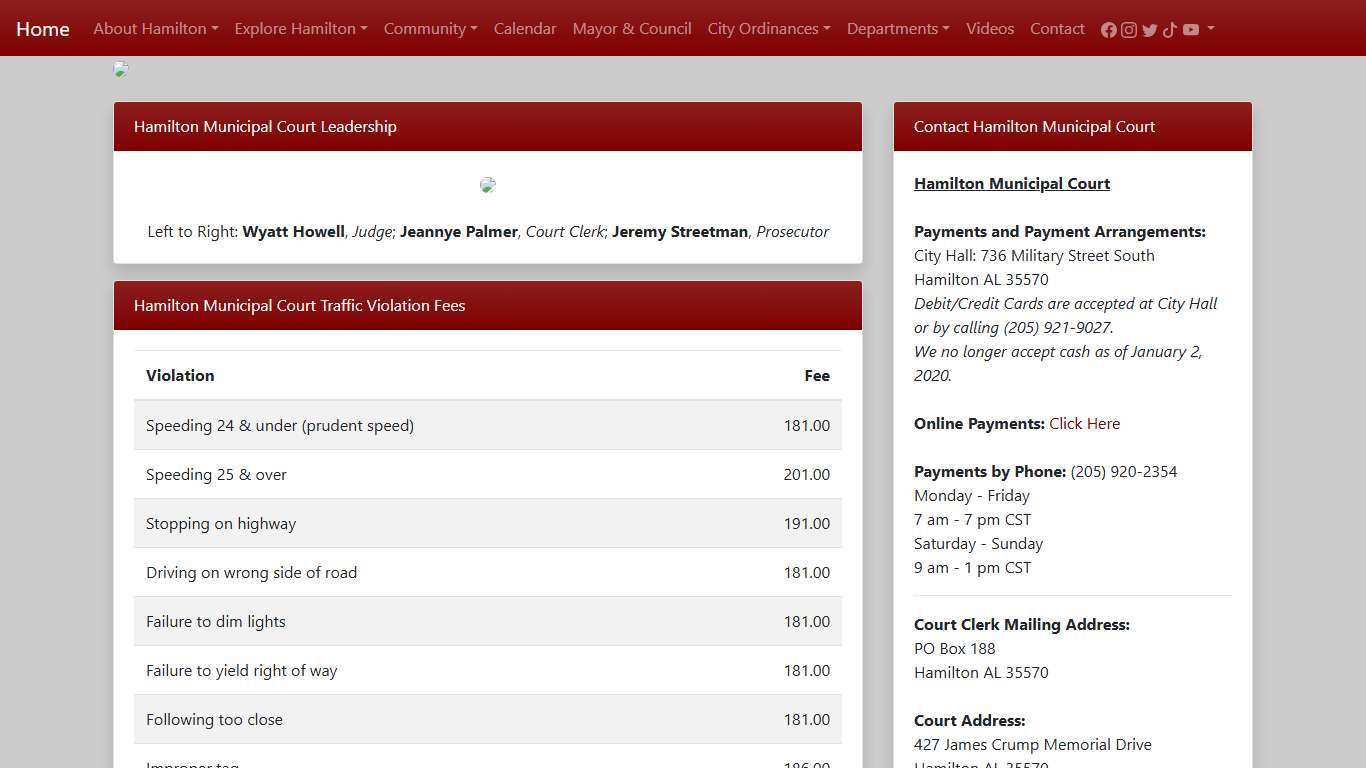Open the Instagram icon link
This screenshot has height=768, width=1366.
(1129, 30)
